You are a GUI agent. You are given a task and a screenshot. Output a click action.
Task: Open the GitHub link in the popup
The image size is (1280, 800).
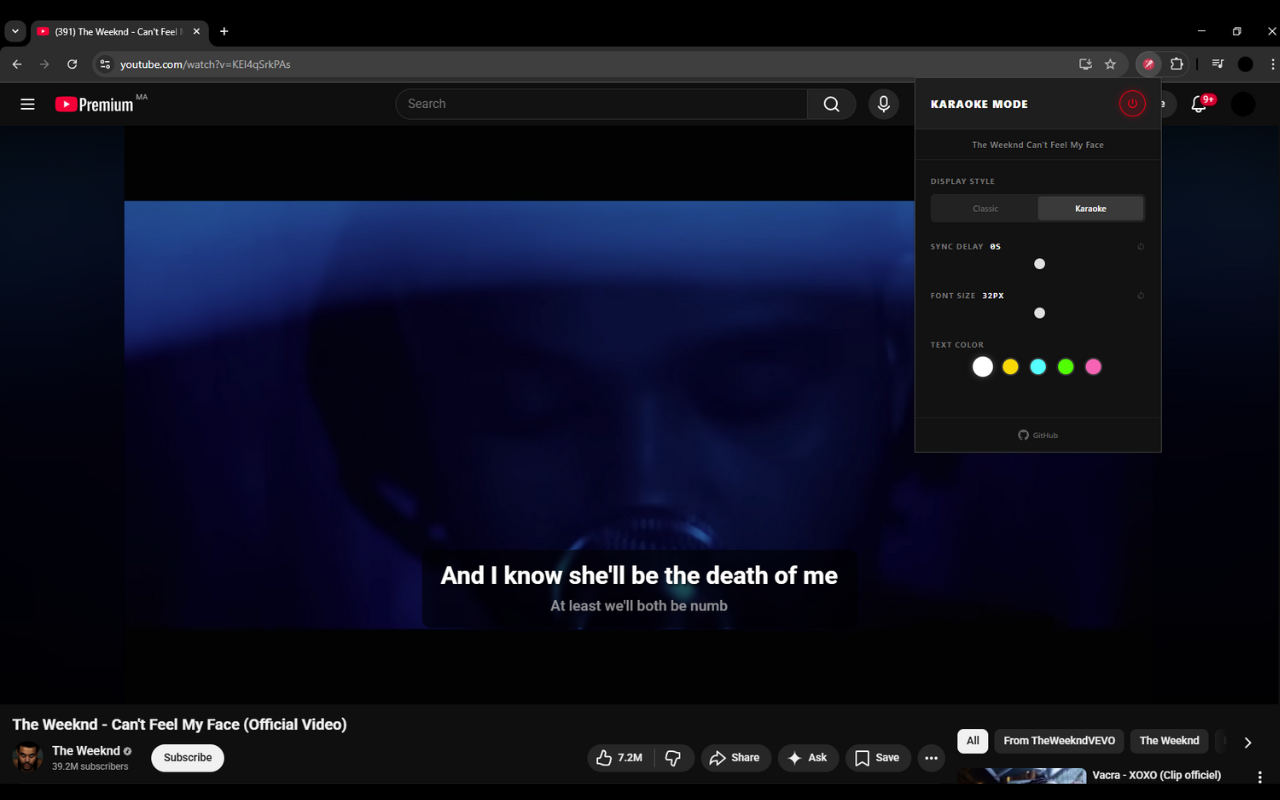coord(1038,435)
